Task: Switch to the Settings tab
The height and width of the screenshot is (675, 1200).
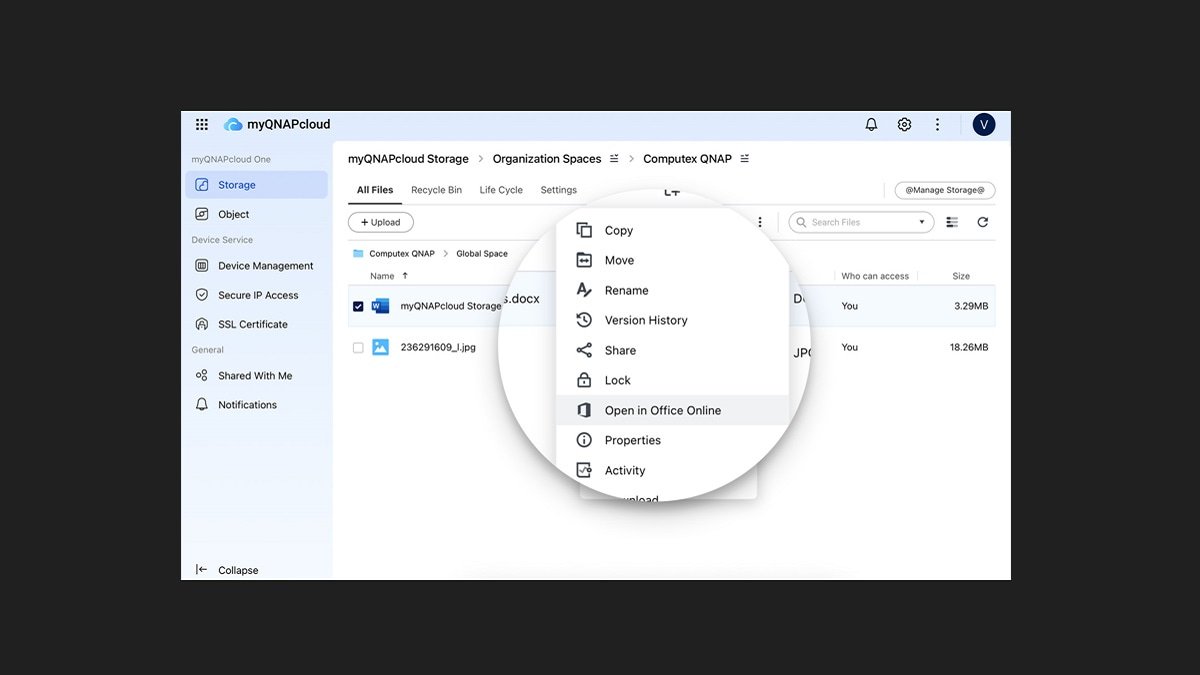Action: point(558,190)
